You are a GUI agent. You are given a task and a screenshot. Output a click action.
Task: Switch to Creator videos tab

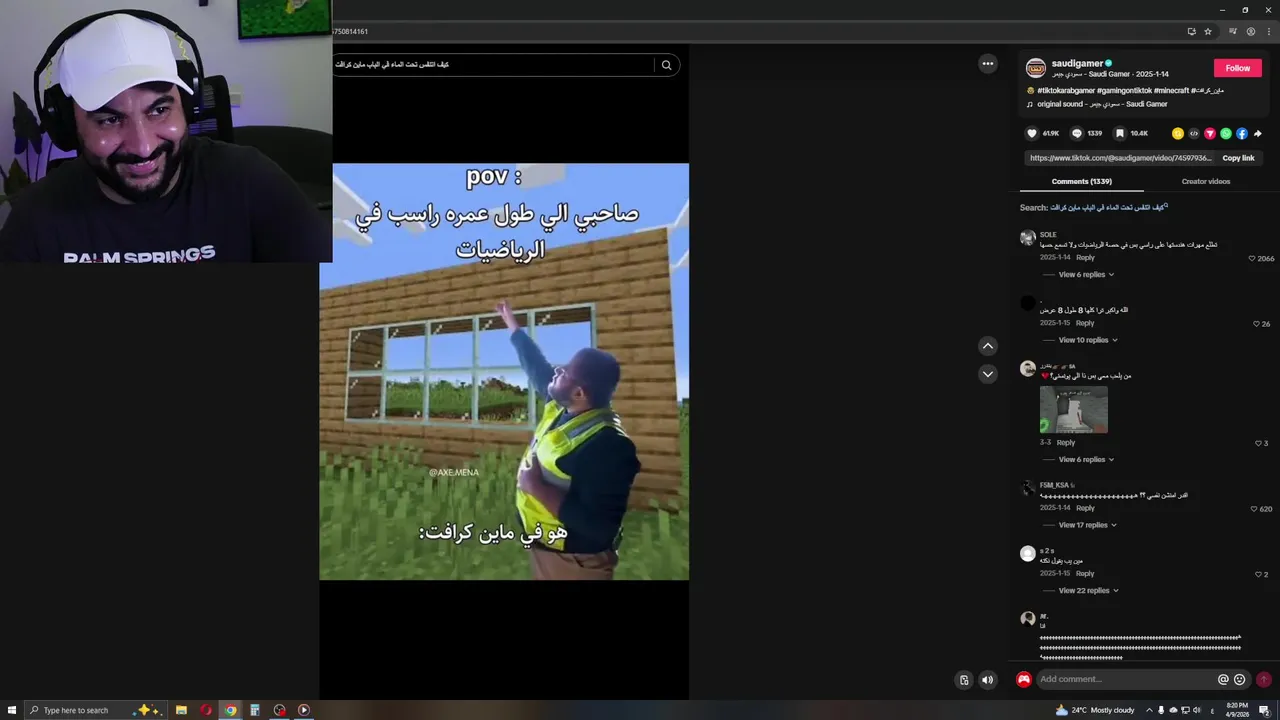pyautogui.click(x=1205, y=181)
